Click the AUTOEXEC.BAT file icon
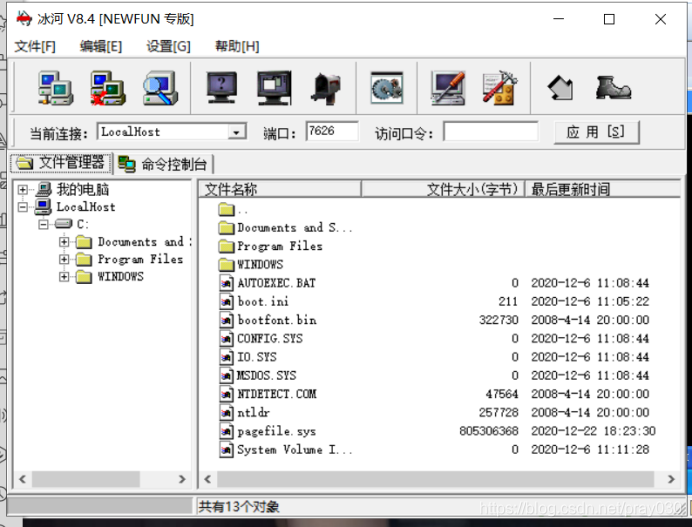This screenshot has height=527, width=692. tap(226, 283)
